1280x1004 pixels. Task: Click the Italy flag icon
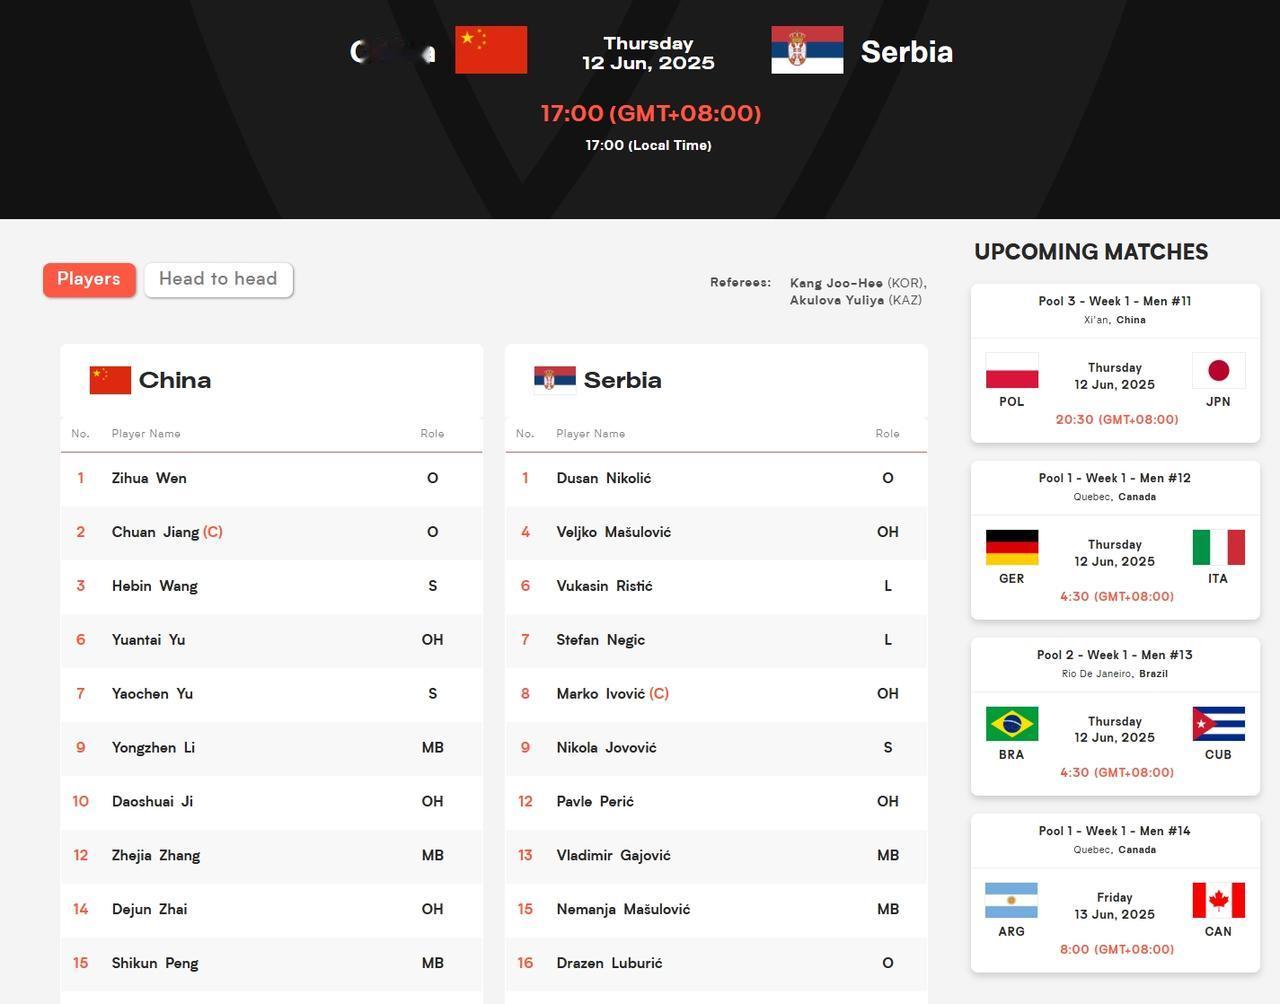pos(1218,547)
